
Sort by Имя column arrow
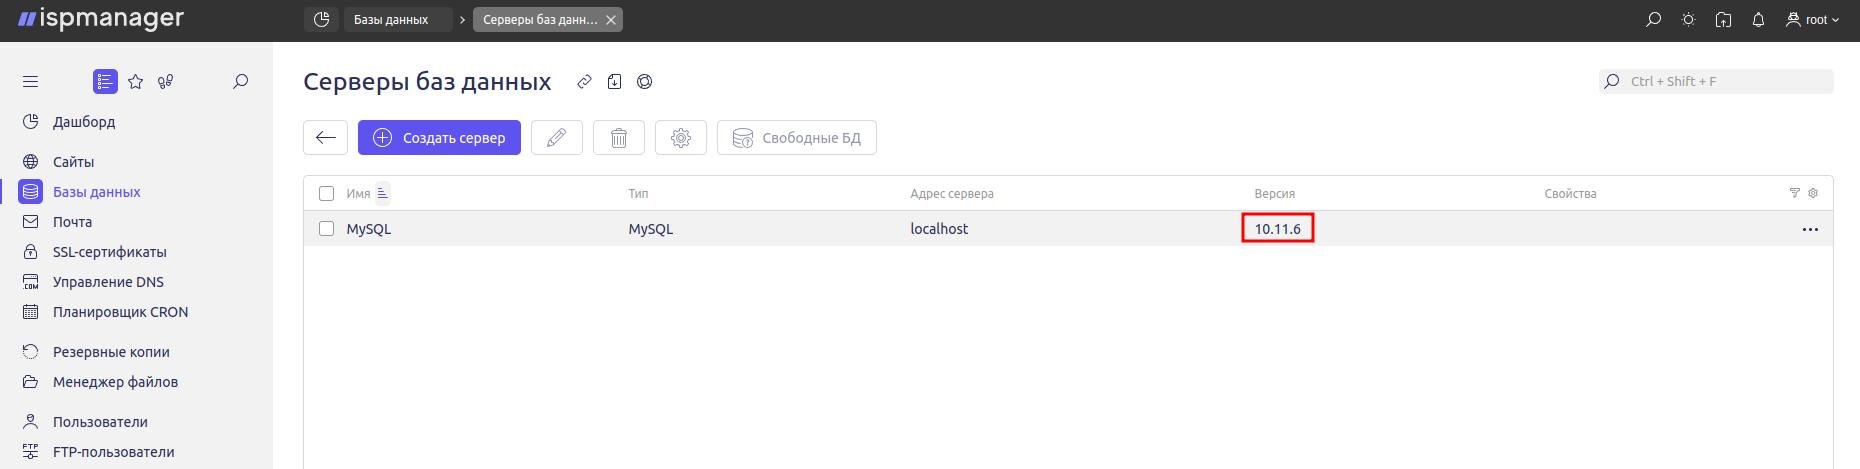point(382,194)
